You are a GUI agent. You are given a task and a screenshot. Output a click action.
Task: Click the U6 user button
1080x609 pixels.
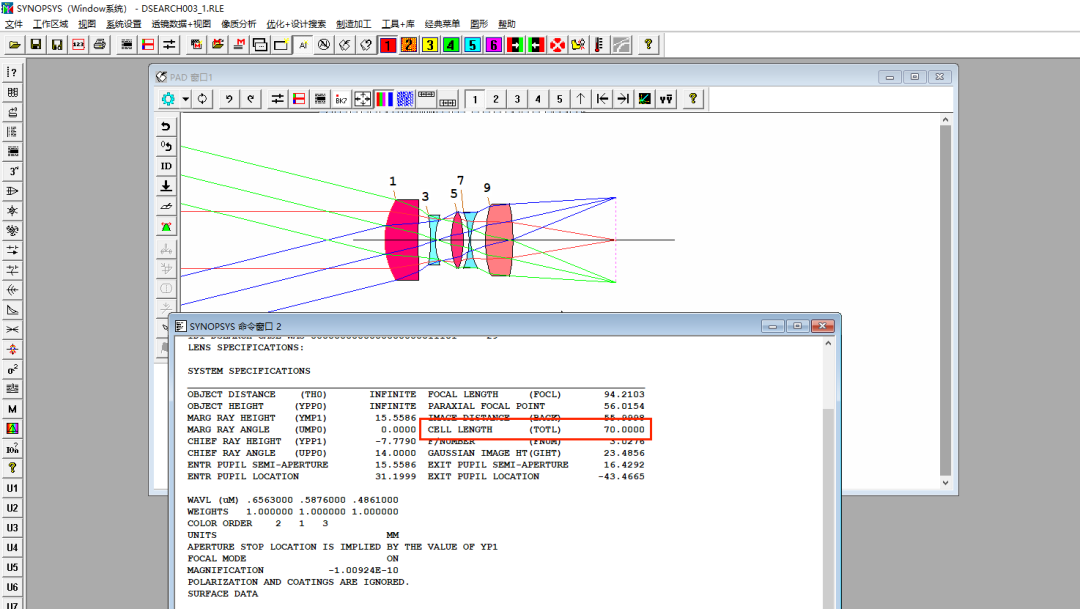(12, 588)
